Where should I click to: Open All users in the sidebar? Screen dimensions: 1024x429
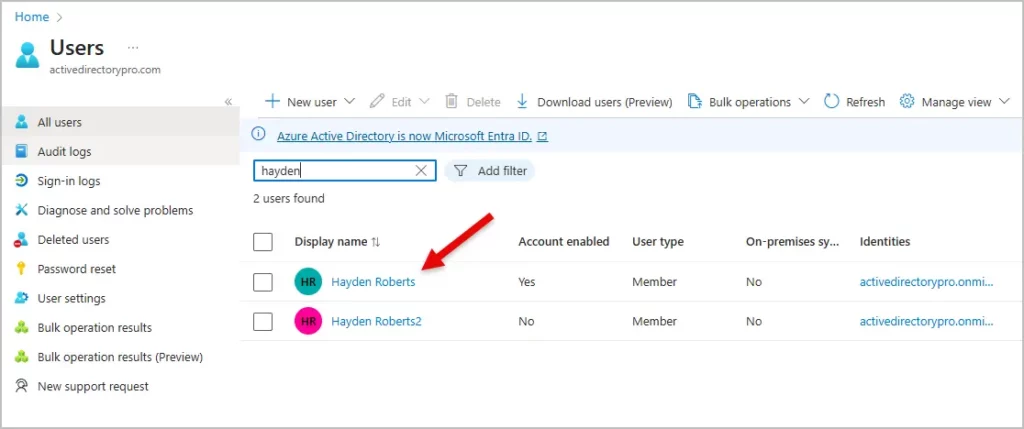point(121,122)
